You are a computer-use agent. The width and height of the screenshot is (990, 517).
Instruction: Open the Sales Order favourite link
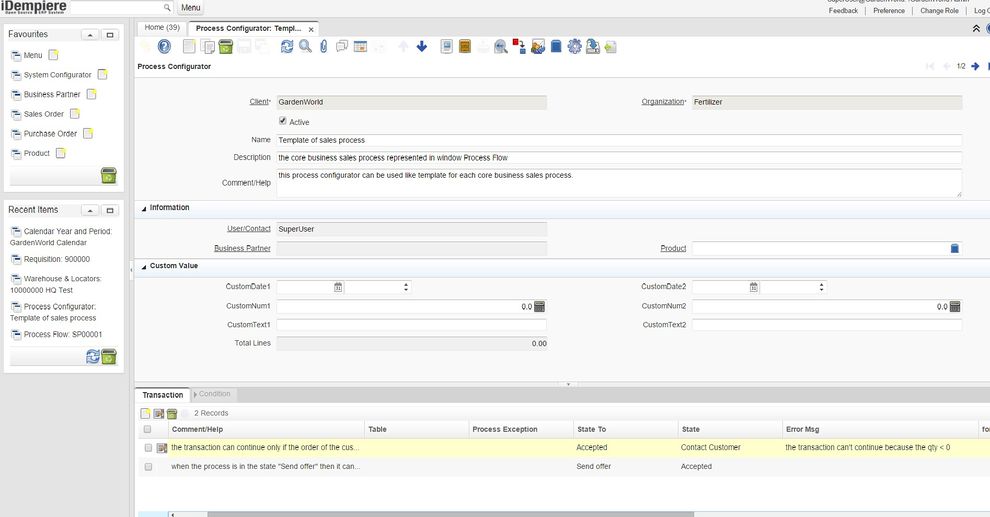click(43, 114)
